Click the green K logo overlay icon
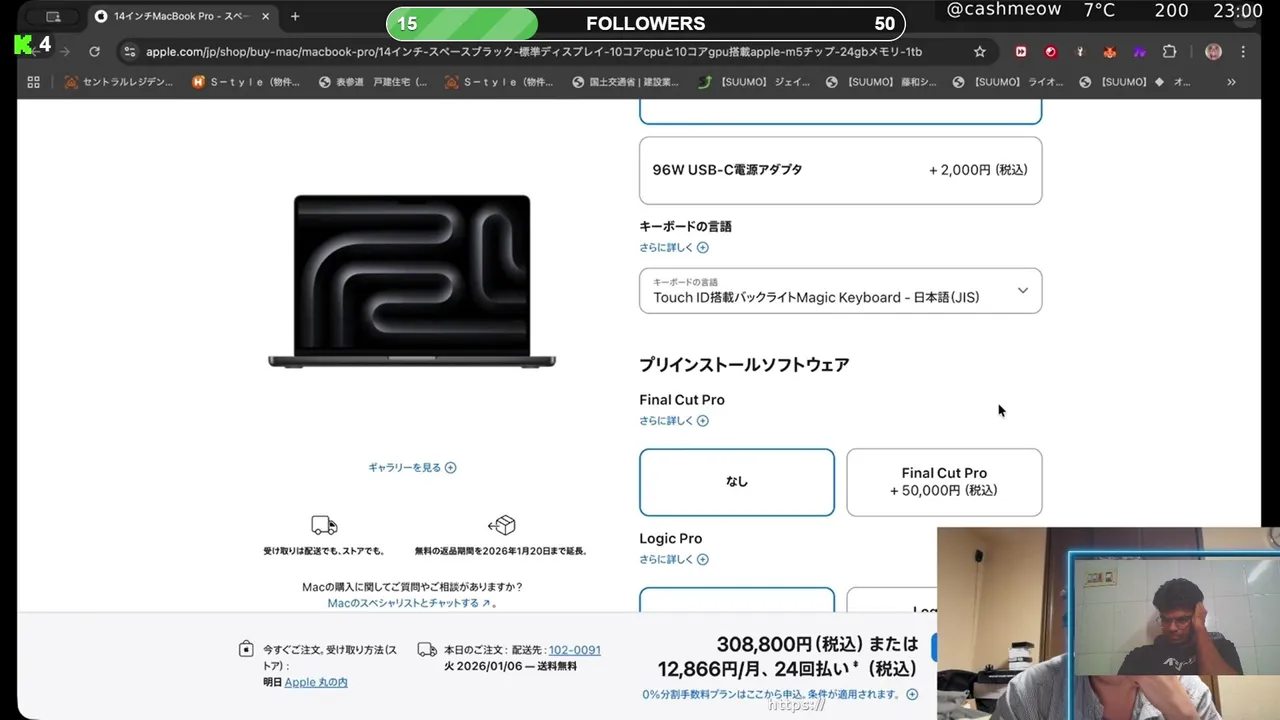 [x=22, y=44]
